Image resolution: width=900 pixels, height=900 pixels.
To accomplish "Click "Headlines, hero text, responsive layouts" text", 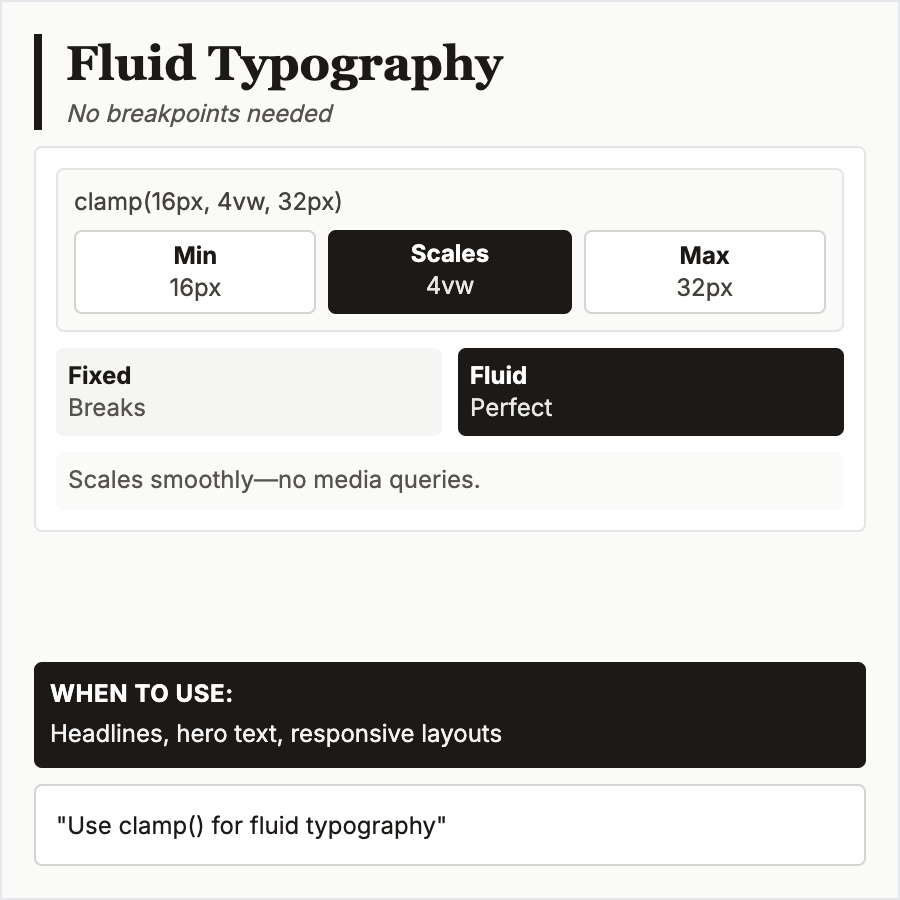I will click(x=276, y=734).
